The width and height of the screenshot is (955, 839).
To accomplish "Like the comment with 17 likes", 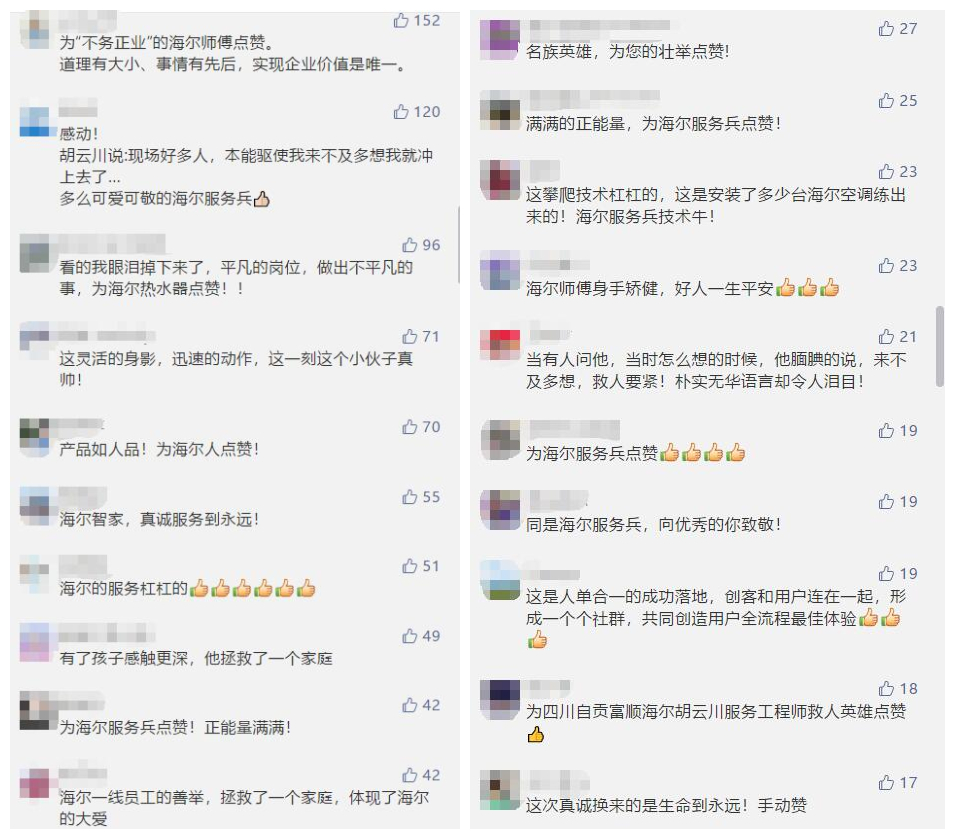I will [x=886, y=782].
